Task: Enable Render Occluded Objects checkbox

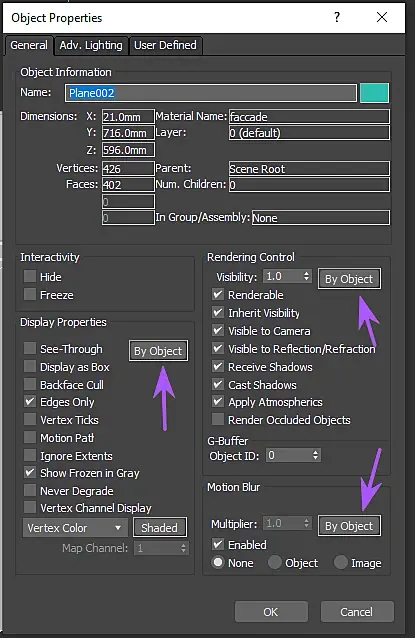Action: (x=218, y=419)
